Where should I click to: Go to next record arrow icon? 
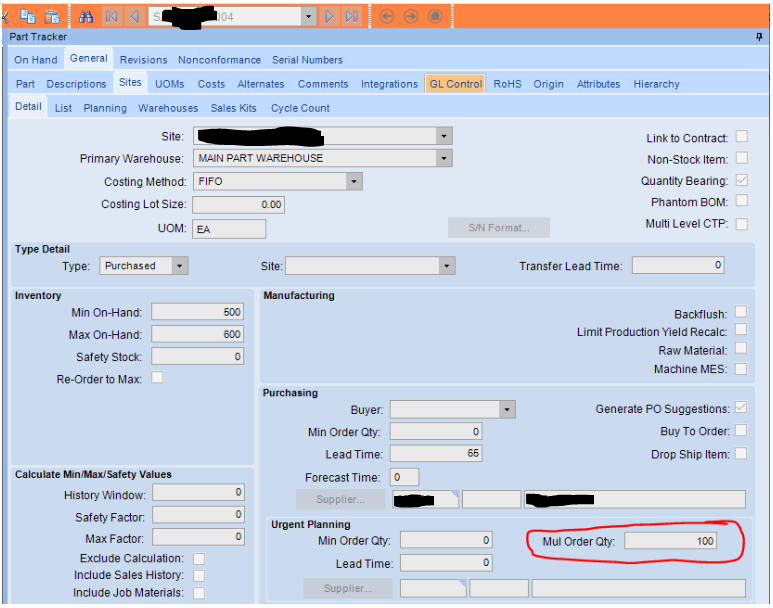329,17
